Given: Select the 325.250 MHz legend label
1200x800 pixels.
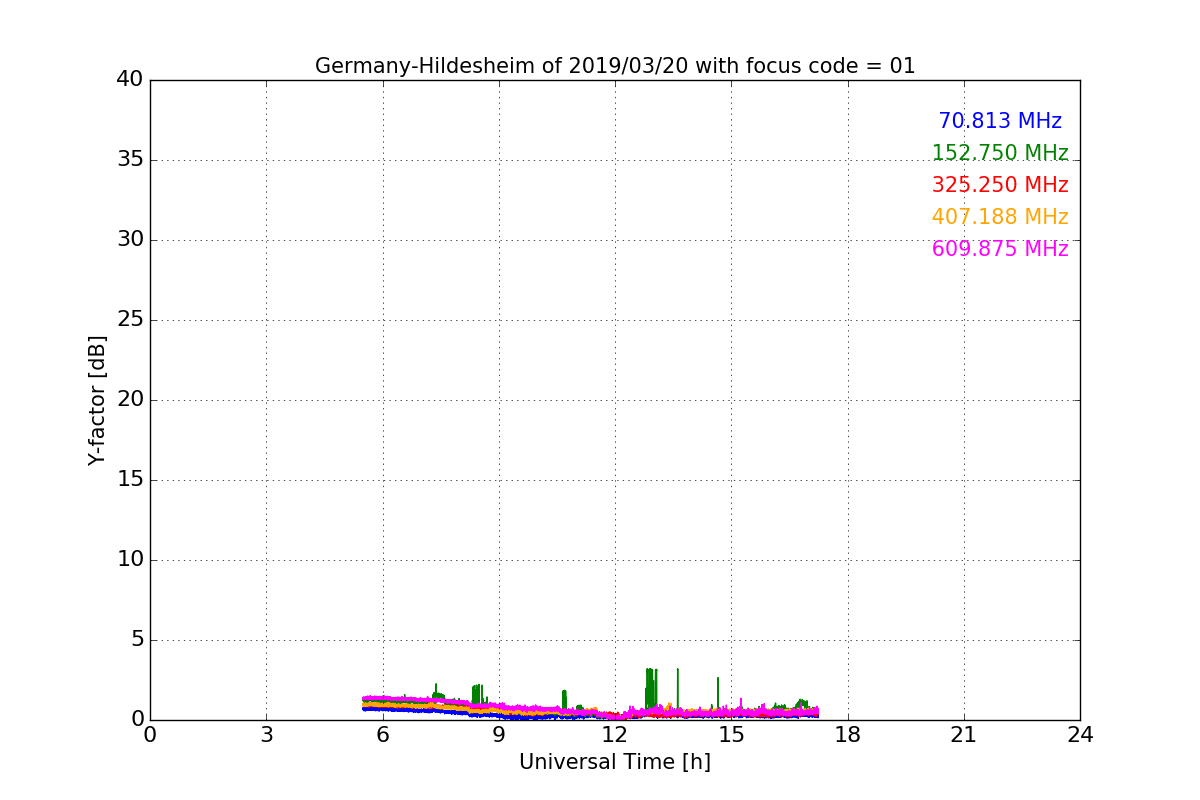Looking at the screenshot, I should point(1000,185).
